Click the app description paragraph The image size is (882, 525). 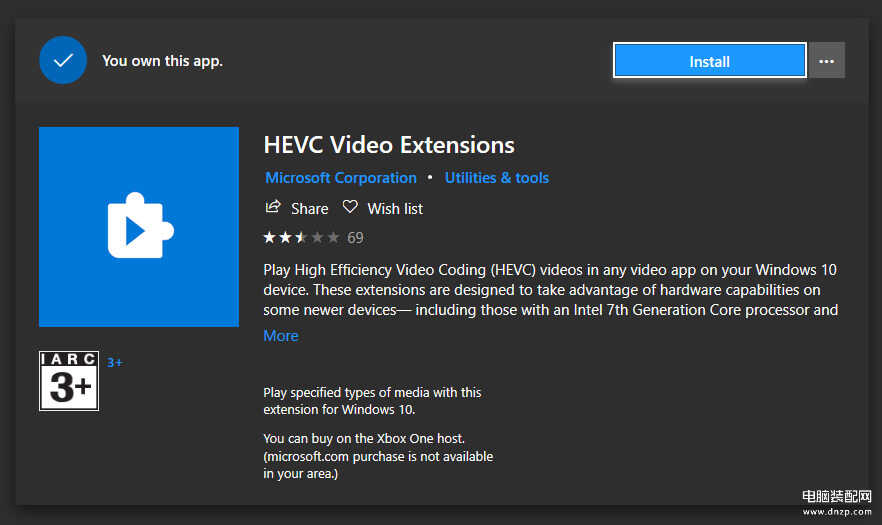click(551, 290)
